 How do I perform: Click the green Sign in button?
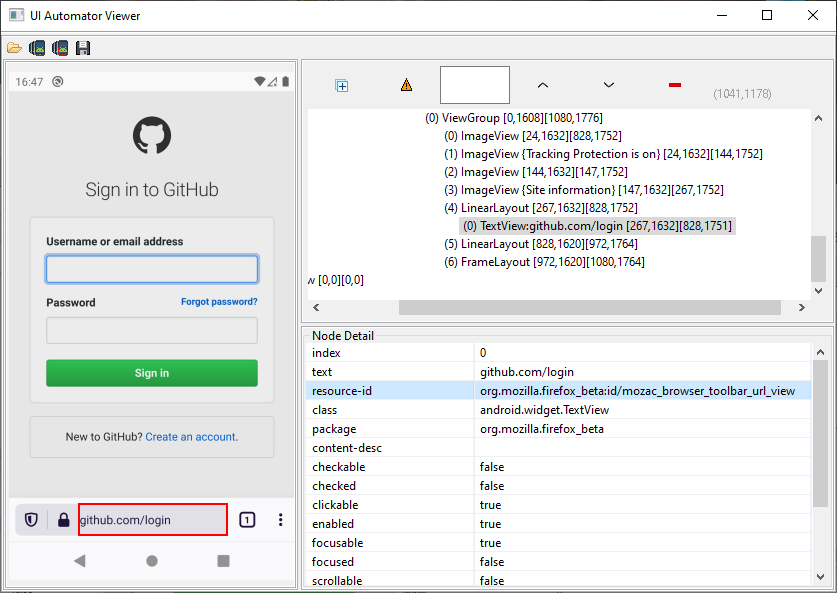click(152, 373)
